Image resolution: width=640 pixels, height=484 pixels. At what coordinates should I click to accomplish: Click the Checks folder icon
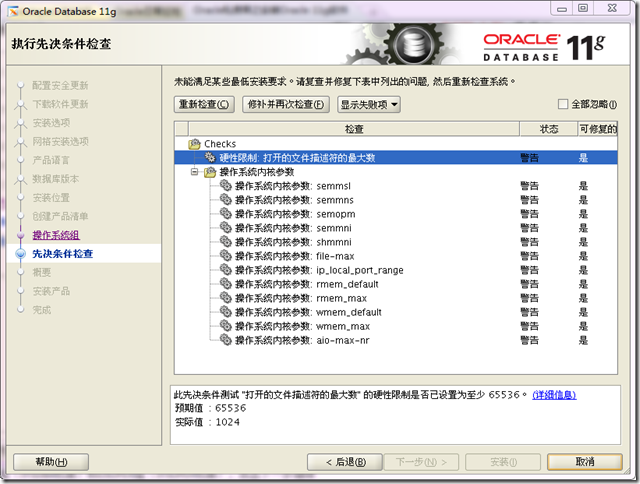(194, 144)
